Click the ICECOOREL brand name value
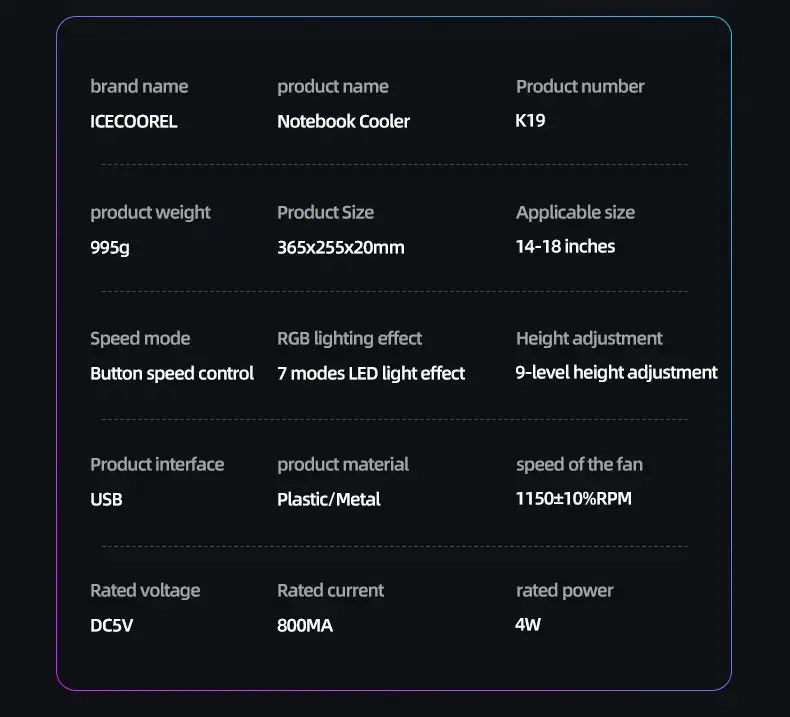The image size is (790, 717). [x=134, y=121]
